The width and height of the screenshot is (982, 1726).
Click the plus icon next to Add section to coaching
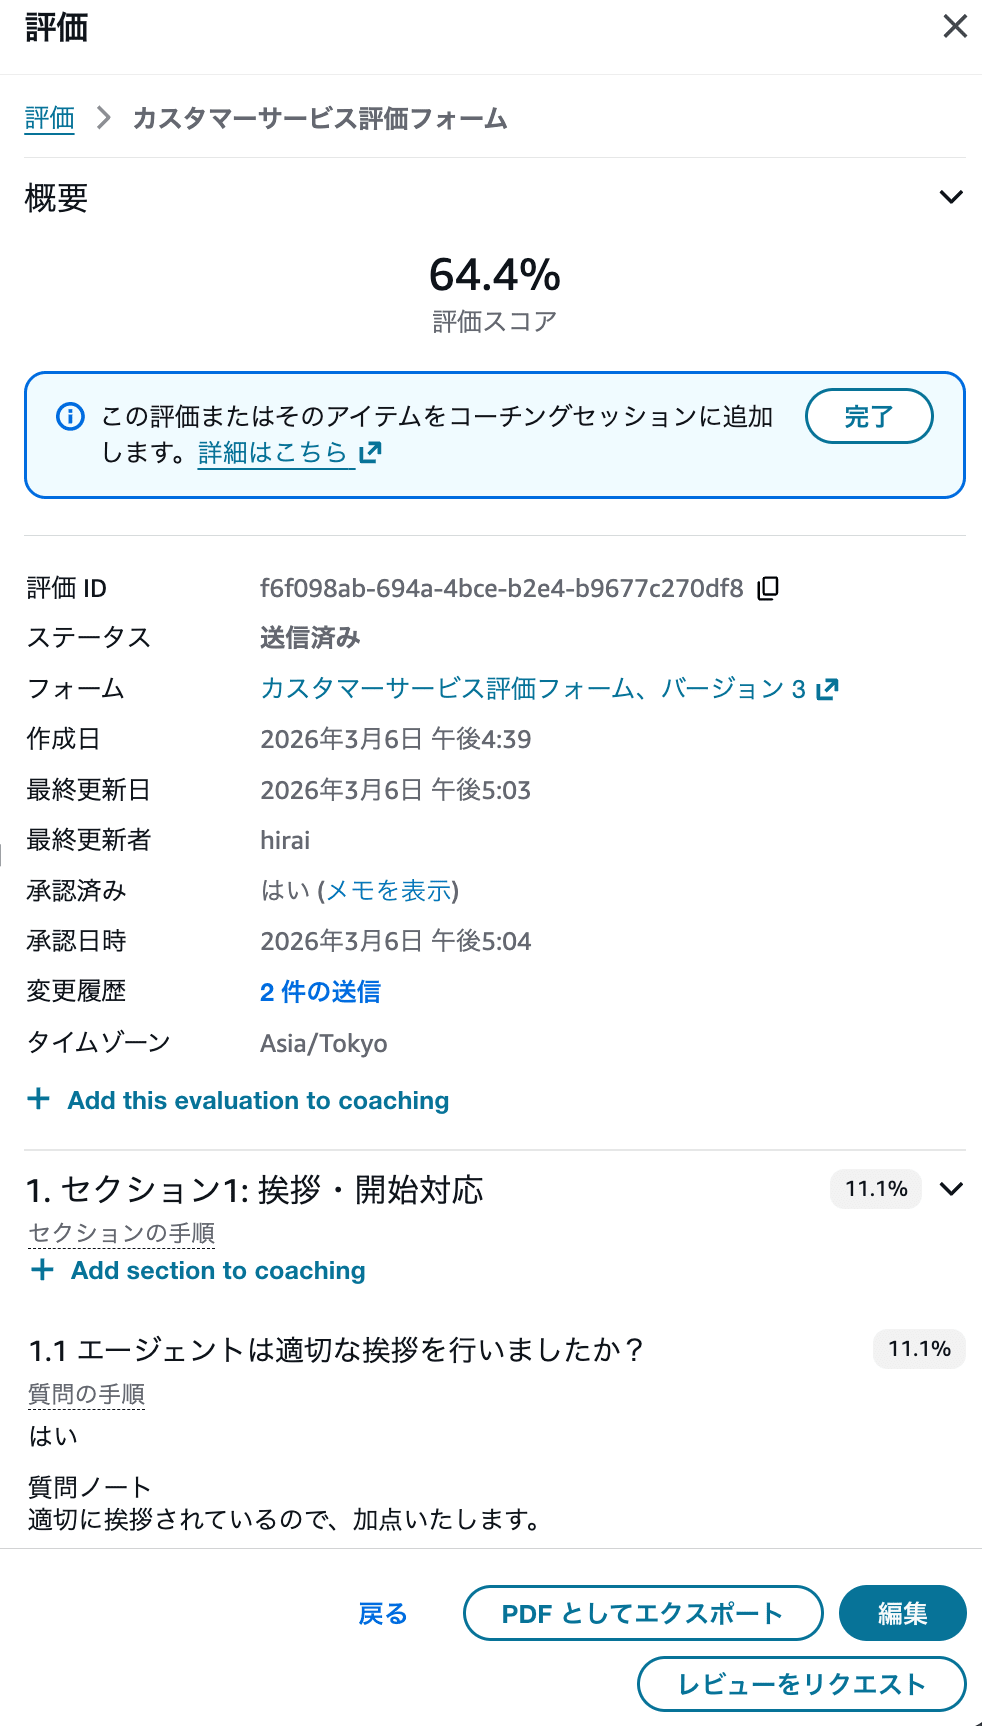[x=41, y=1269]
